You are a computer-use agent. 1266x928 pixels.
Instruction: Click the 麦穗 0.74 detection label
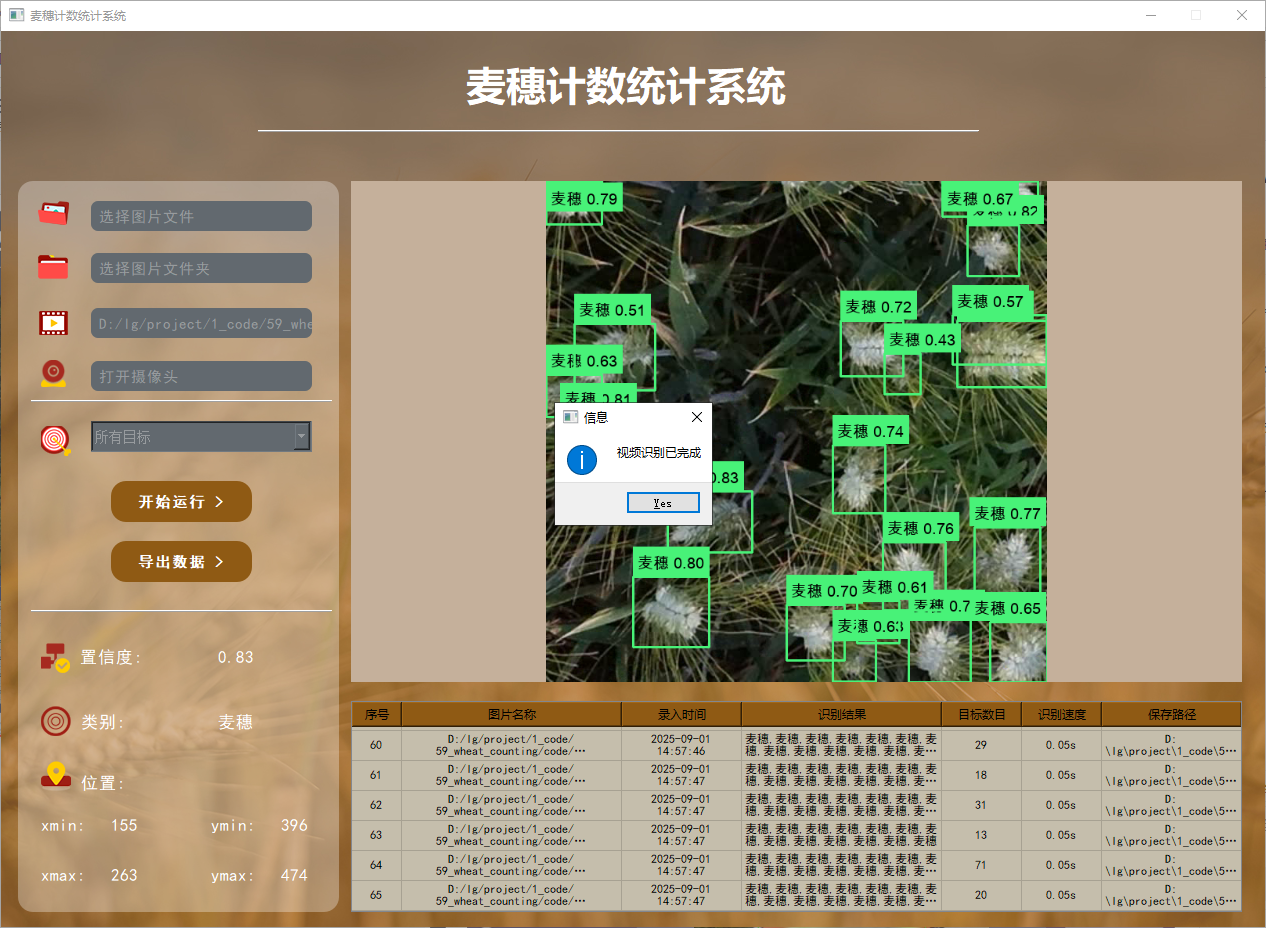871,431
